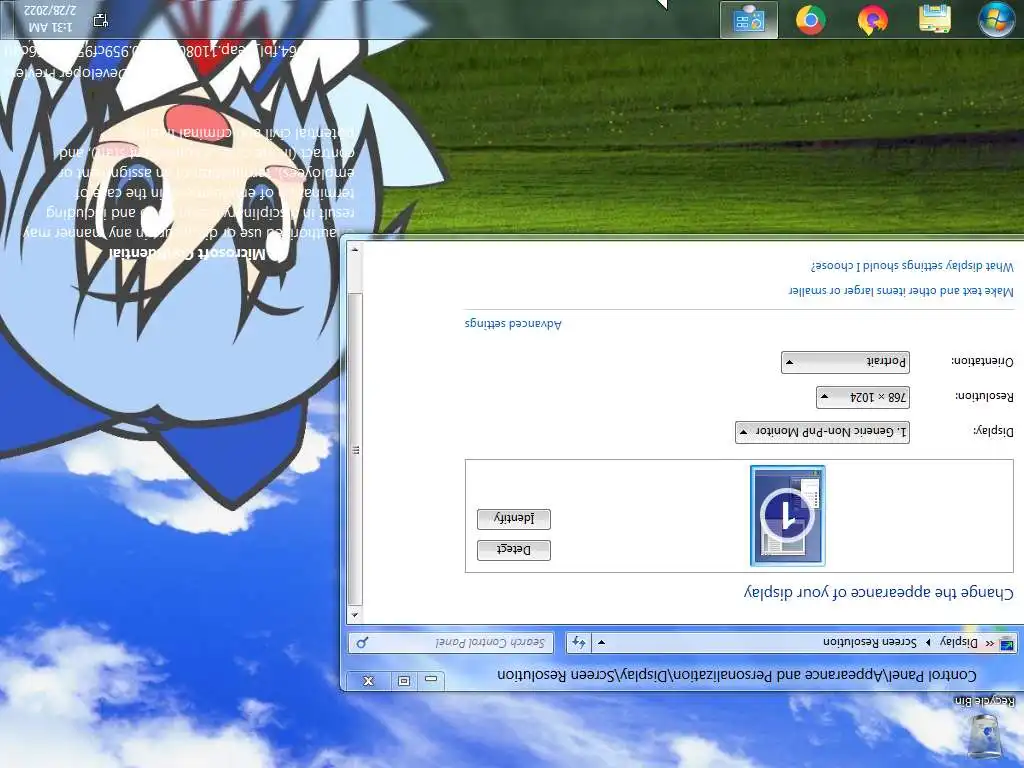1024x768 pixels.
Task: Click the Identify button
Action: 514,519
